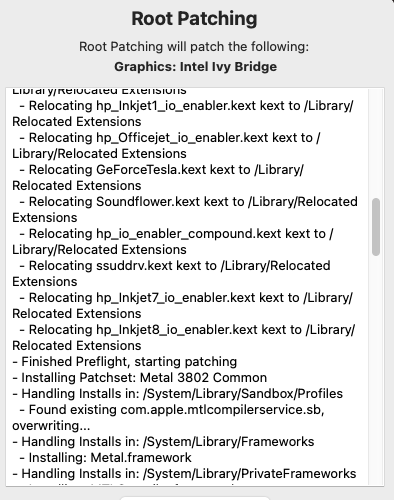Click the vertical scrollbar thumb in log
The width and height of the screenshot is (394, 500).
[376, 227]
